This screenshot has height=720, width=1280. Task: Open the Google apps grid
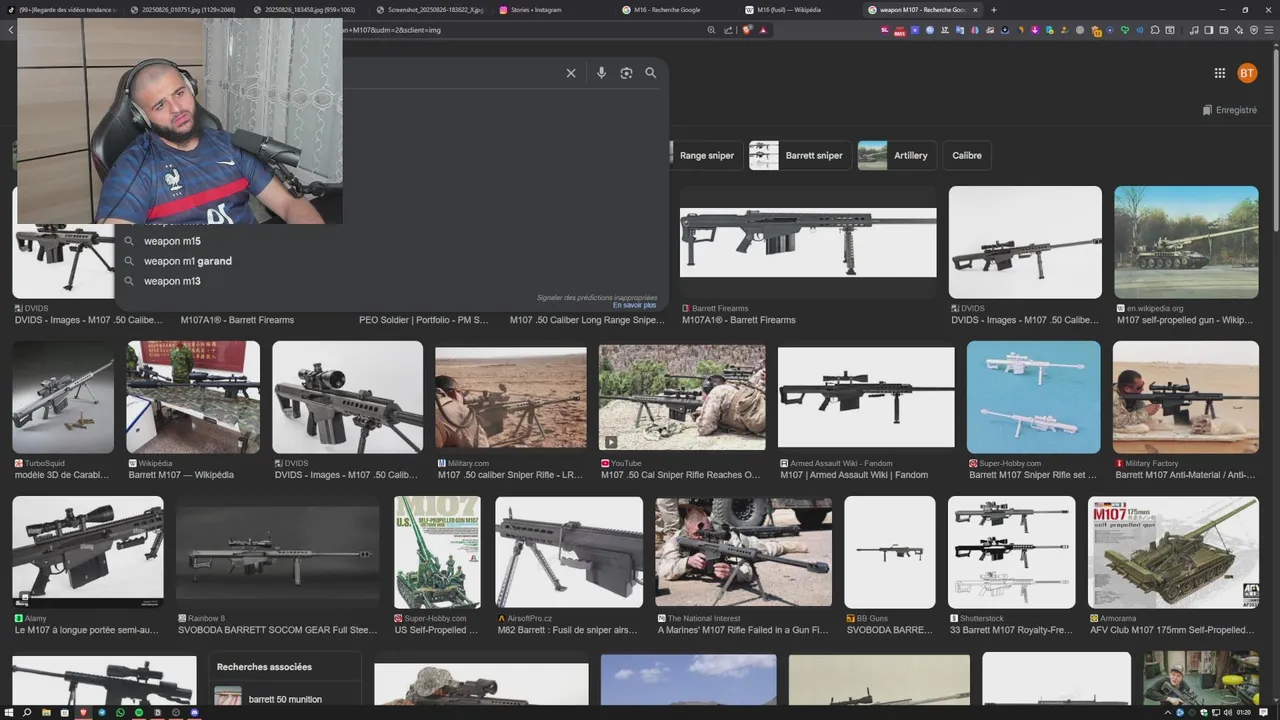click(1220, 73)
